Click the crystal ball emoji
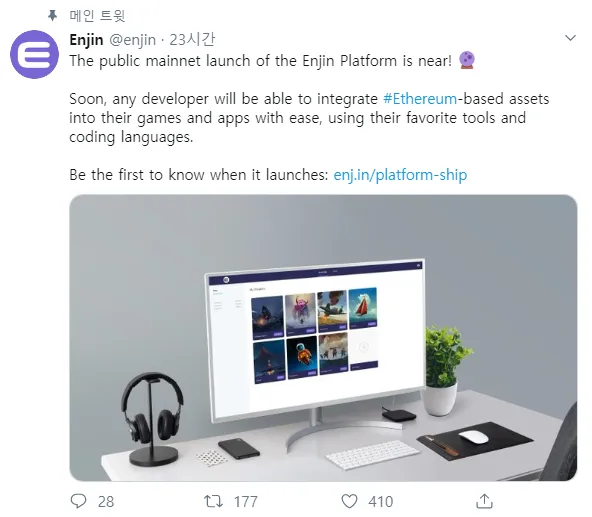Screen dimensions: 592x517 (467, 60)
